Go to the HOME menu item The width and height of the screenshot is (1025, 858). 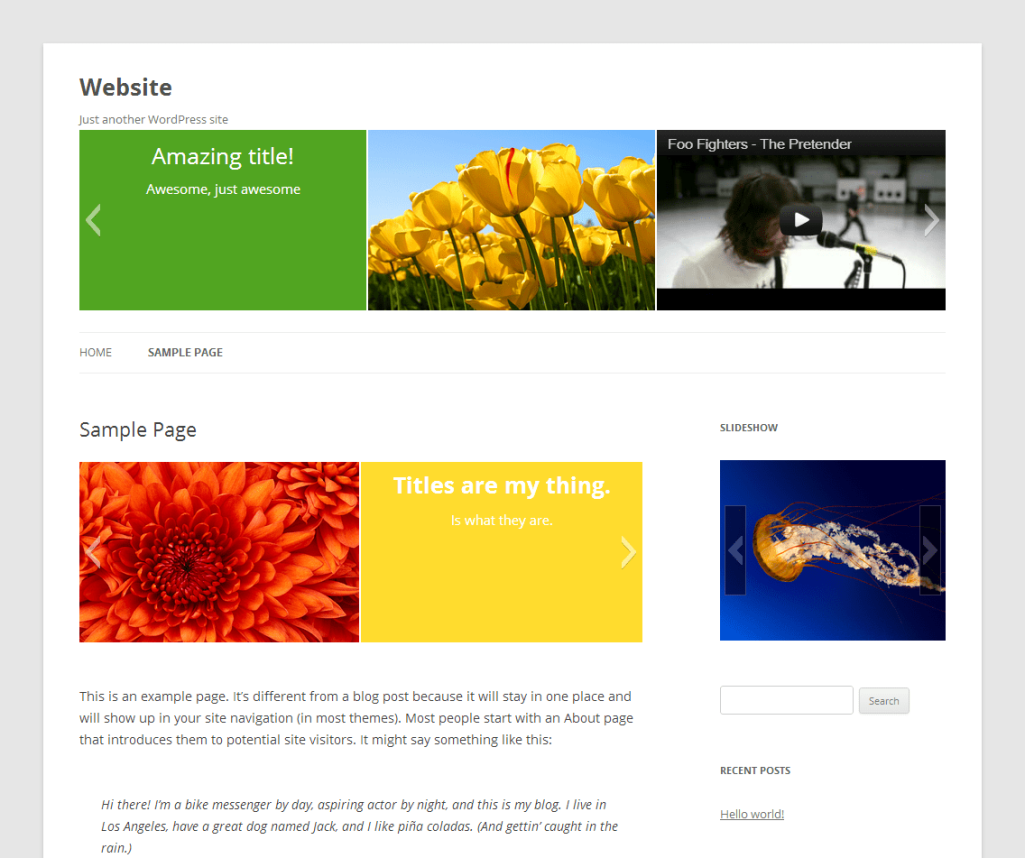(x=95, y=352)
